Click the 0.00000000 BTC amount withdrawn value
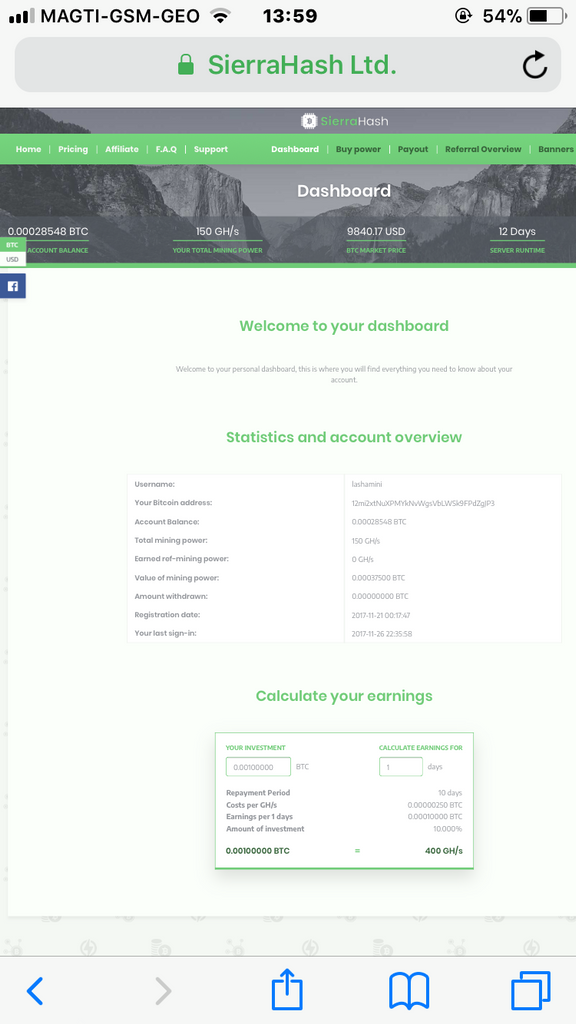The width and height of the screenshot is (576, 1024). 380,596
